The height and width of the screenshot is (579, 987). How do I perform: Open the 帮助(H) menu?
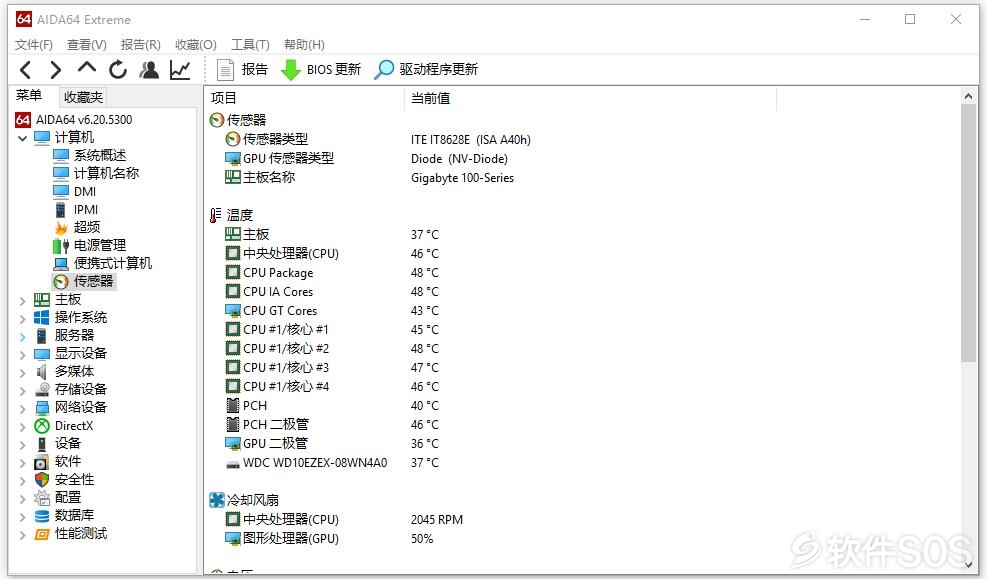(x=304, y=45)
